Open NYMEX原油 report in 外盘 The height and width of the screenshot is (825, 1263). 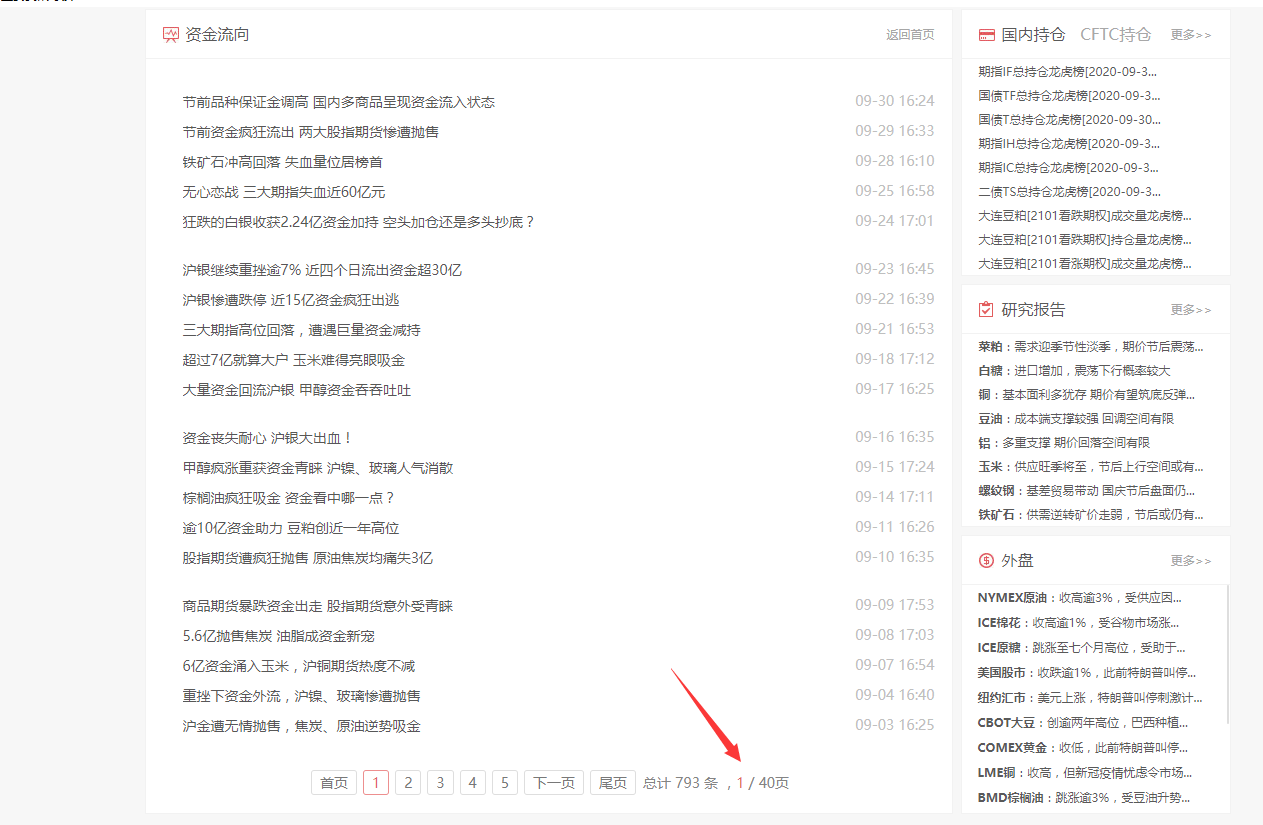1080,598
